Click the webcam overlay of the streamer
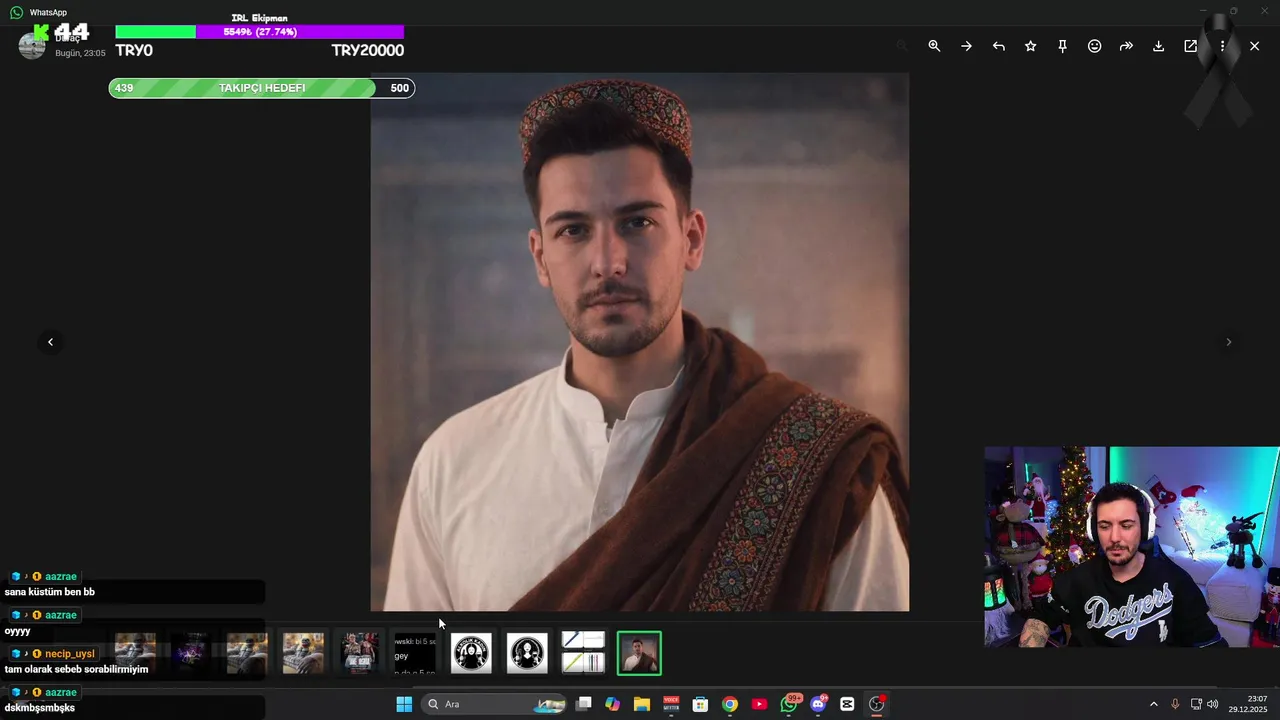Image resolution: width=1280 pixels, height=720 pixels. tap(1132, 547)
